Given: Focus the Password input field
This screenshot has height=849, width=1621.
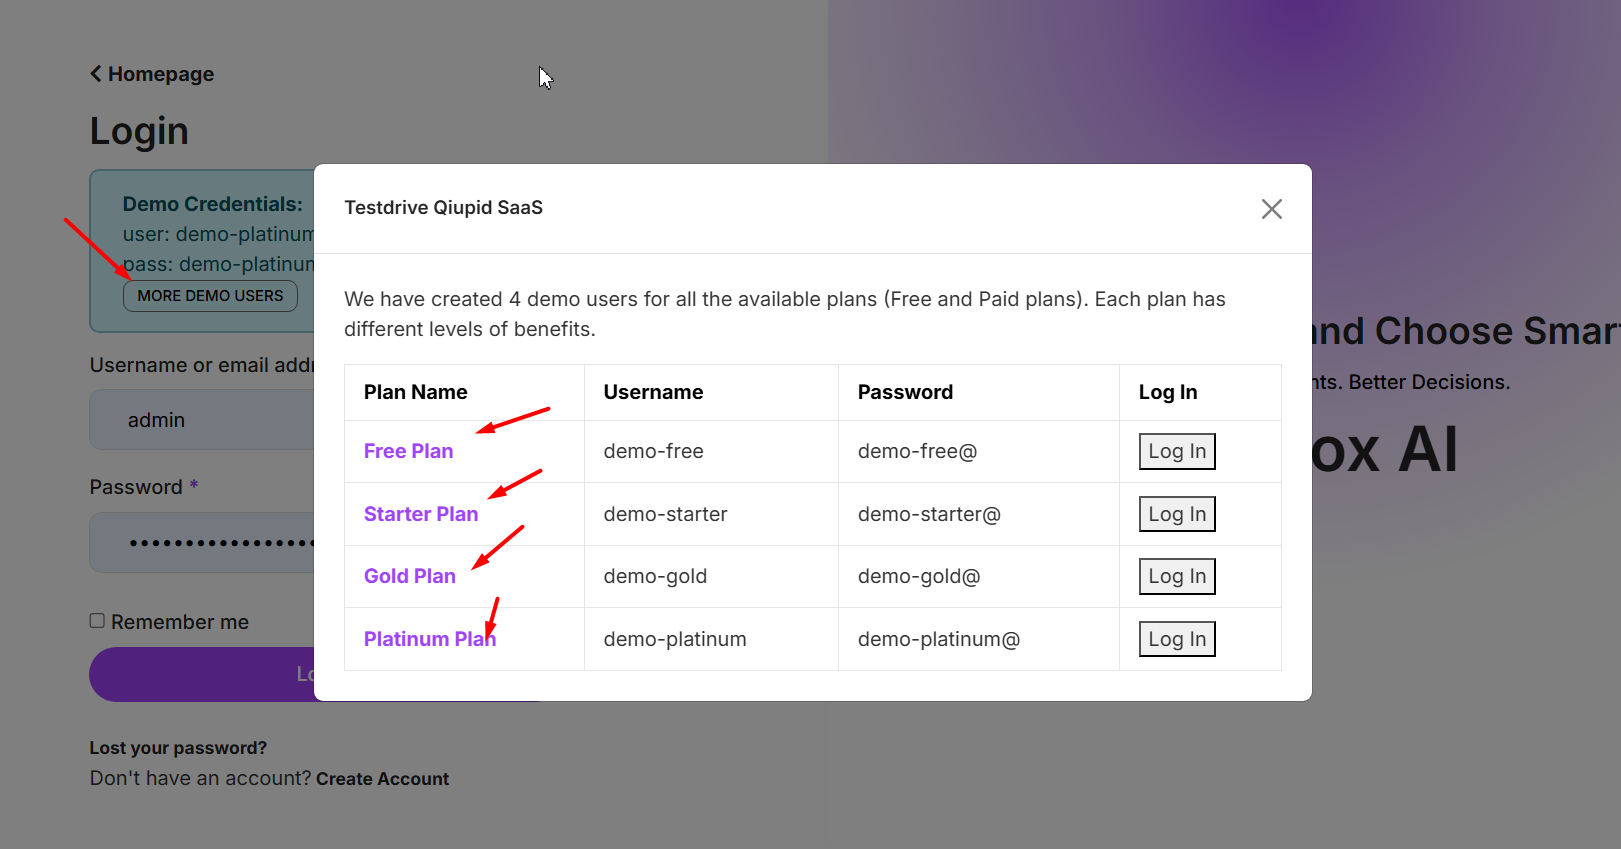Looking at the screenshot, I should pos(202,543).
